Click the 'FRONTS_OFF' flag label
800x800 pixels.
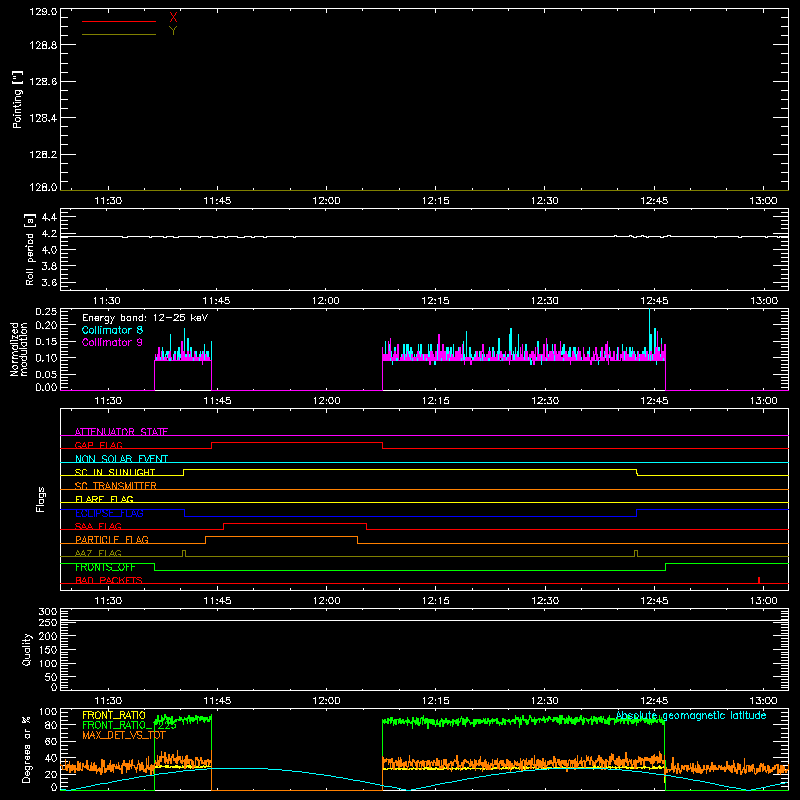105,567
